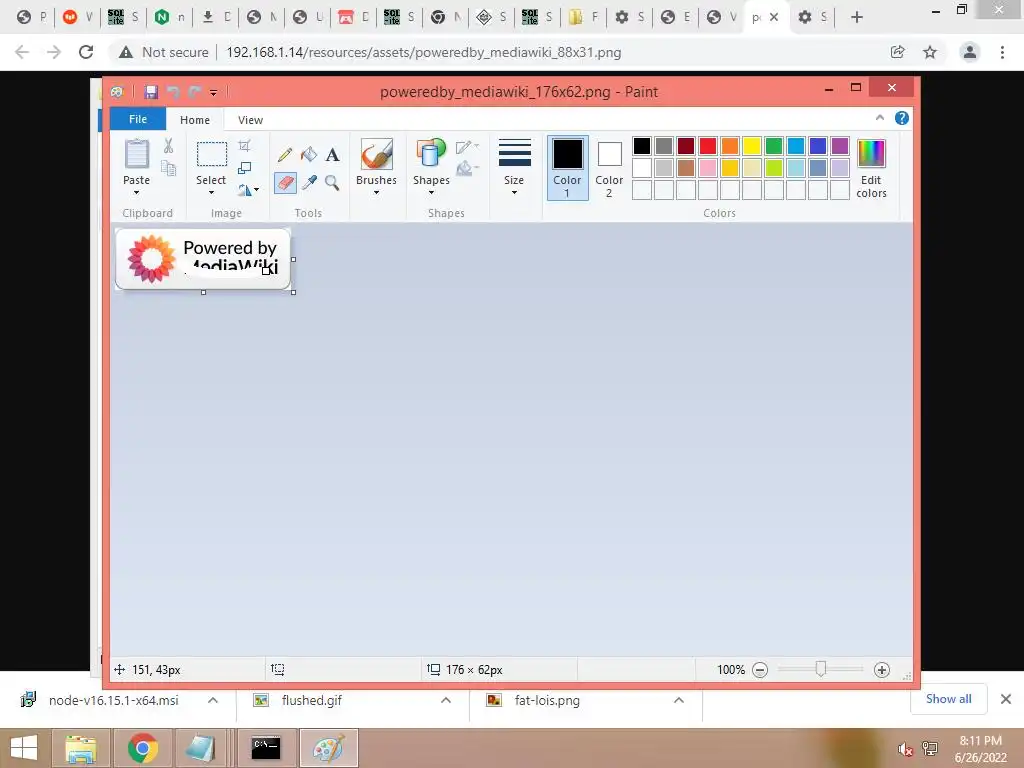Viewport: 1024px width, 768px height.
Task: Click the Copy icon in Clipboard group
Action: pos(168,168)
